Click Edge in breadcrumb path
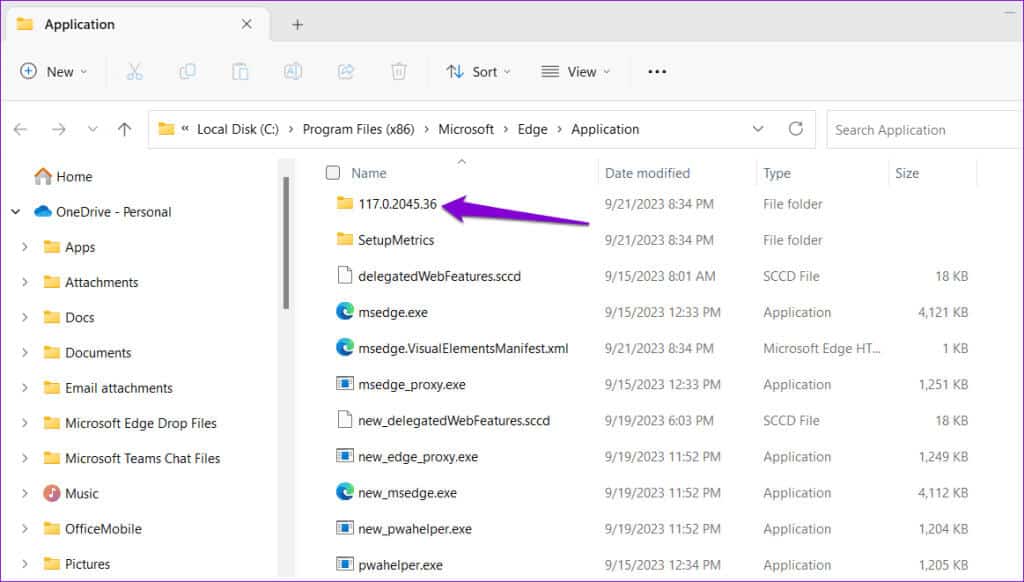This screenshot has width=1024, height=582. (532, 129)
